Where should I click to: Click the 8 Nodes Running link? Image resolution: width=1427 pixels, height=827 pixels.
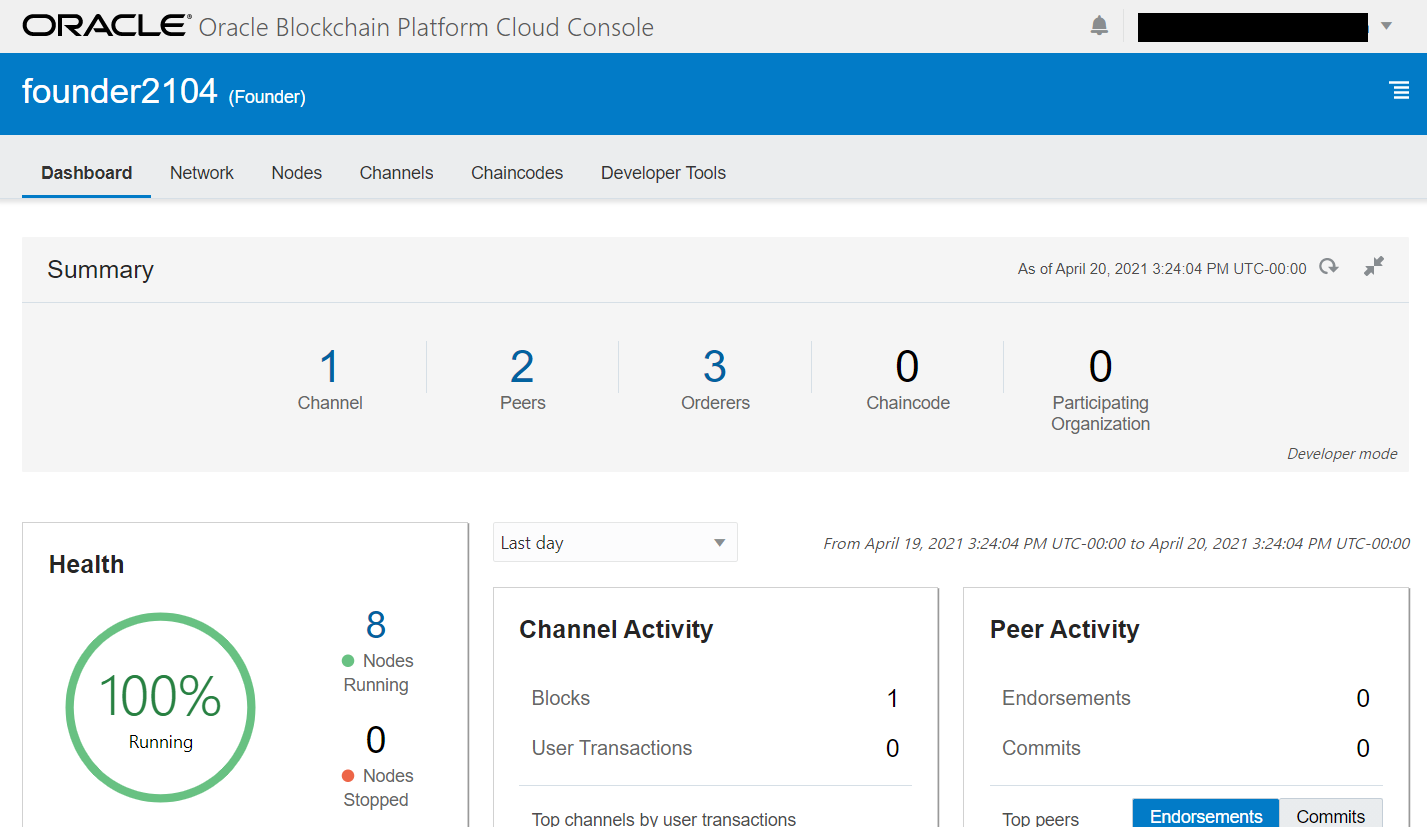tap(376, 625)
